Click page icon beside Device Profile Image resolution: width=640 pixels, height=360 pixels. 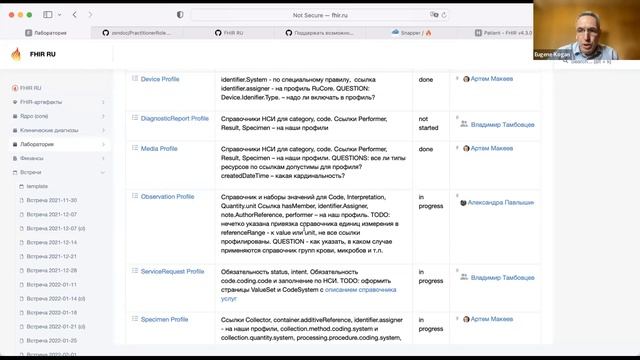[135, 78]
